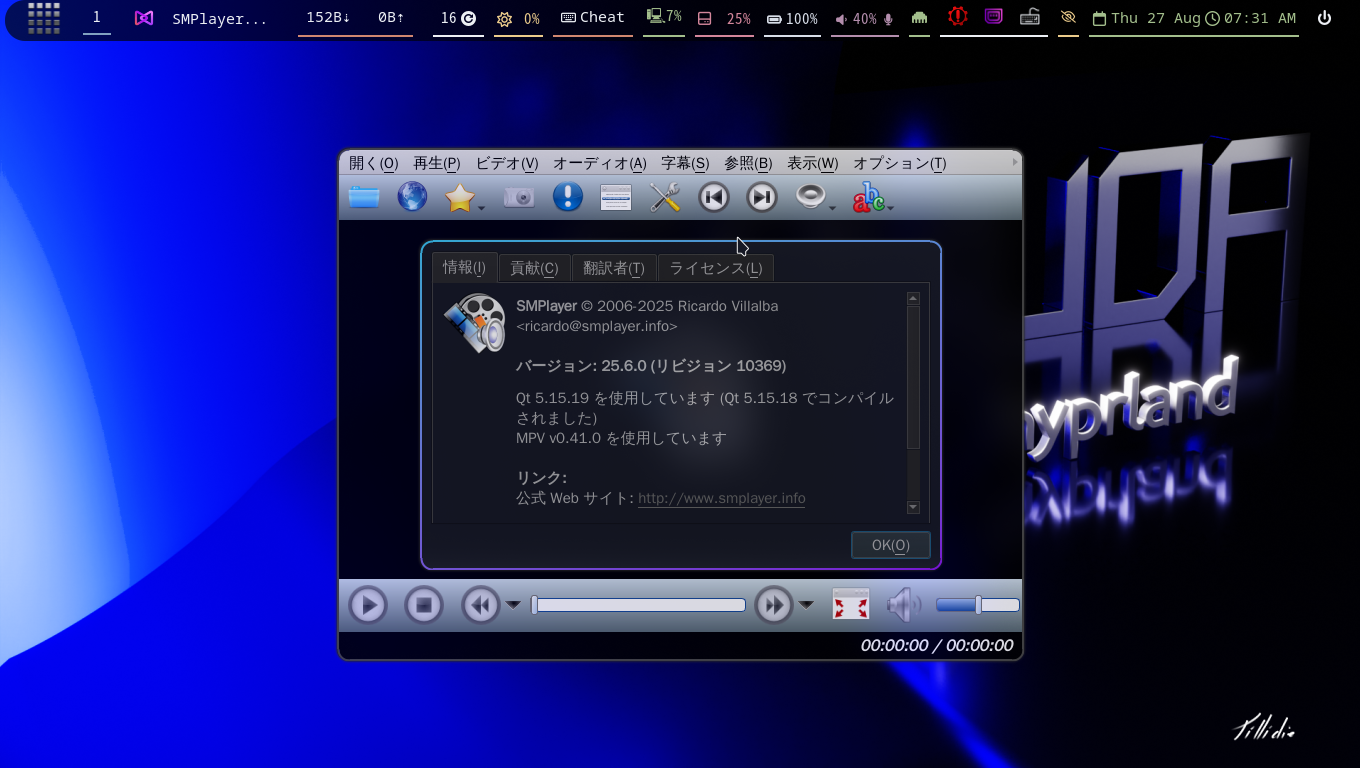Open the 開く(O) menu
1360x768 pixels.
pos(373,163)
